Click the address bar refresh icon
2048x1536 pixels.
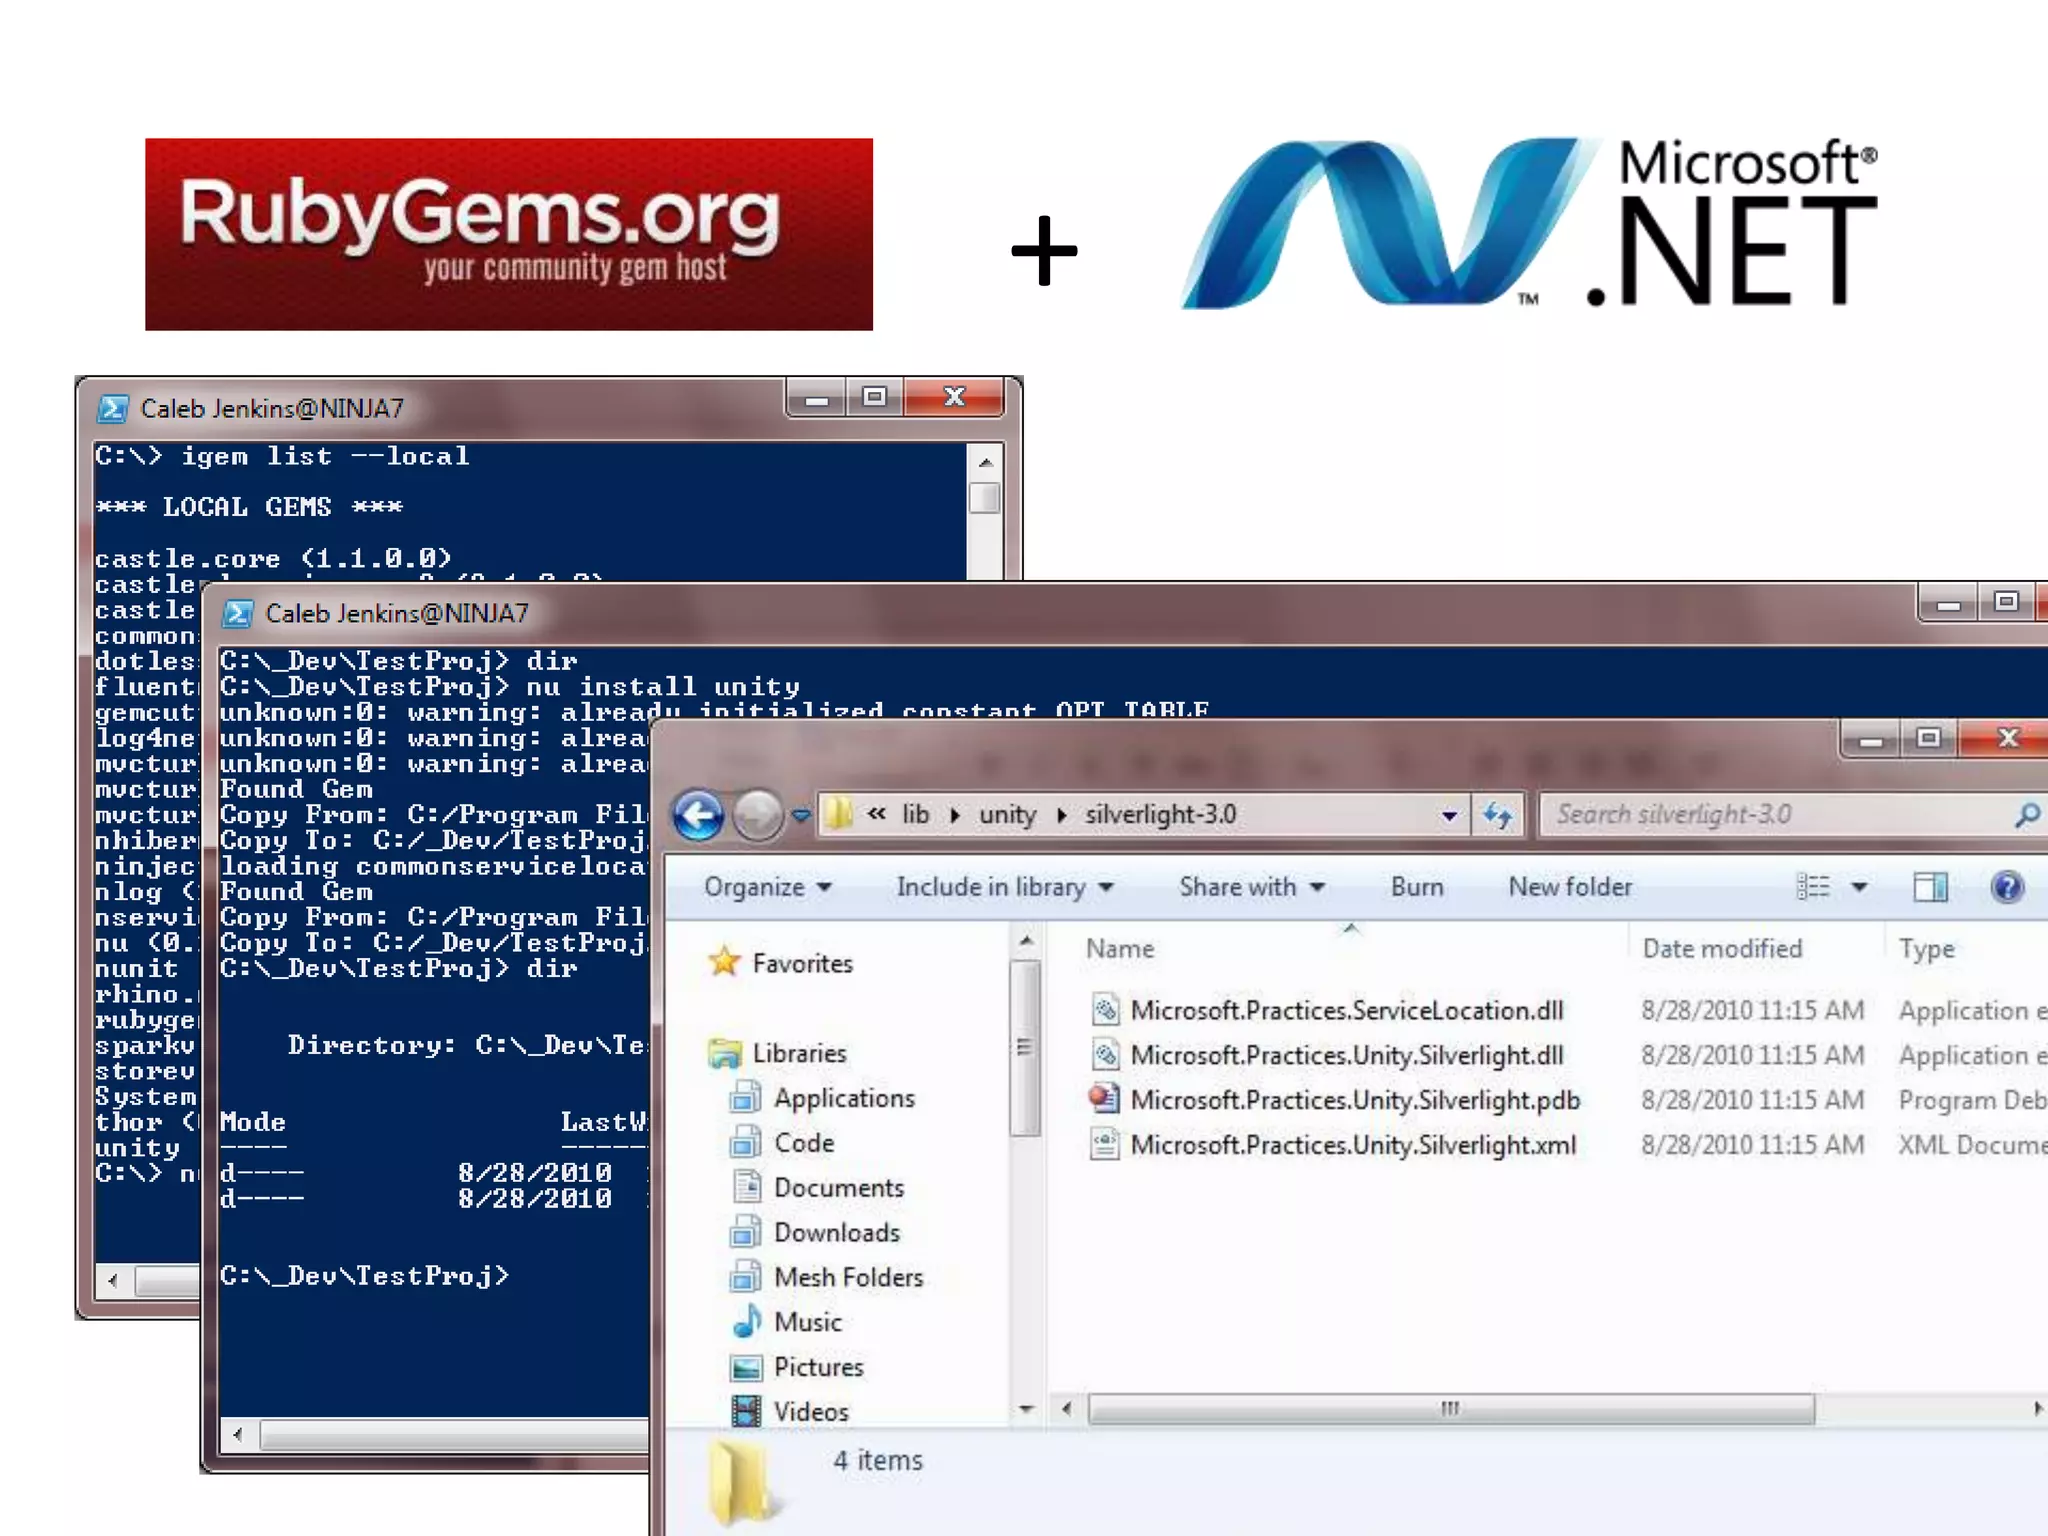pos(1497,815)
